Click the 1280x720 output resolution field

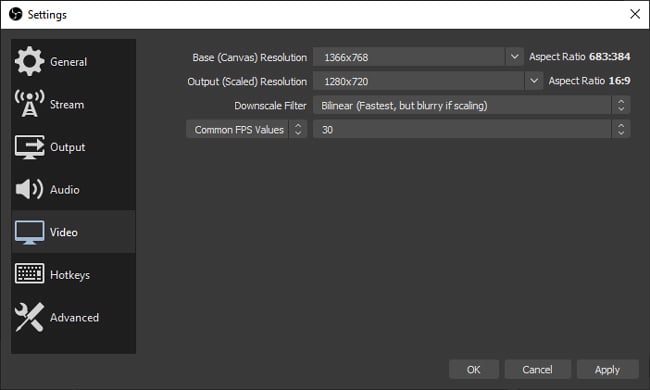click(419, 81)
